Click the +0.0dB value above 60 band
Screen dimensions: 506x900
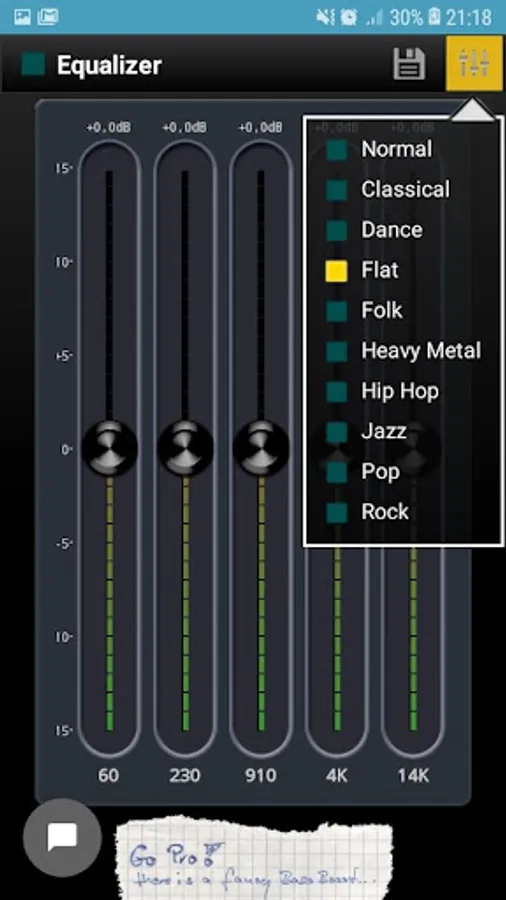[108, 127]
